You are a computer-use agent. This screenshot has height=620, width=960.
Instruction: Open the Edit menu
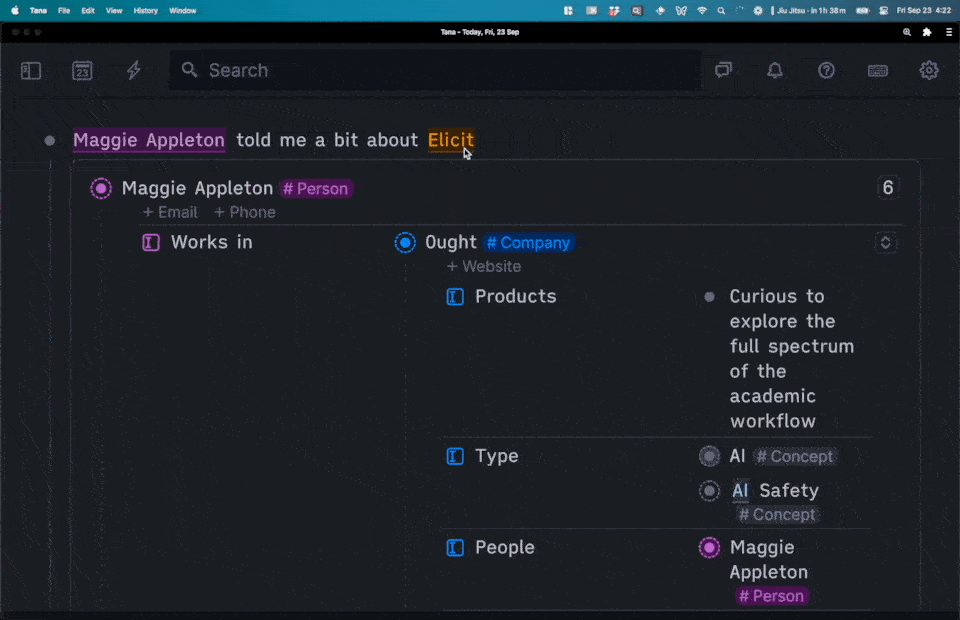point(88,10)
